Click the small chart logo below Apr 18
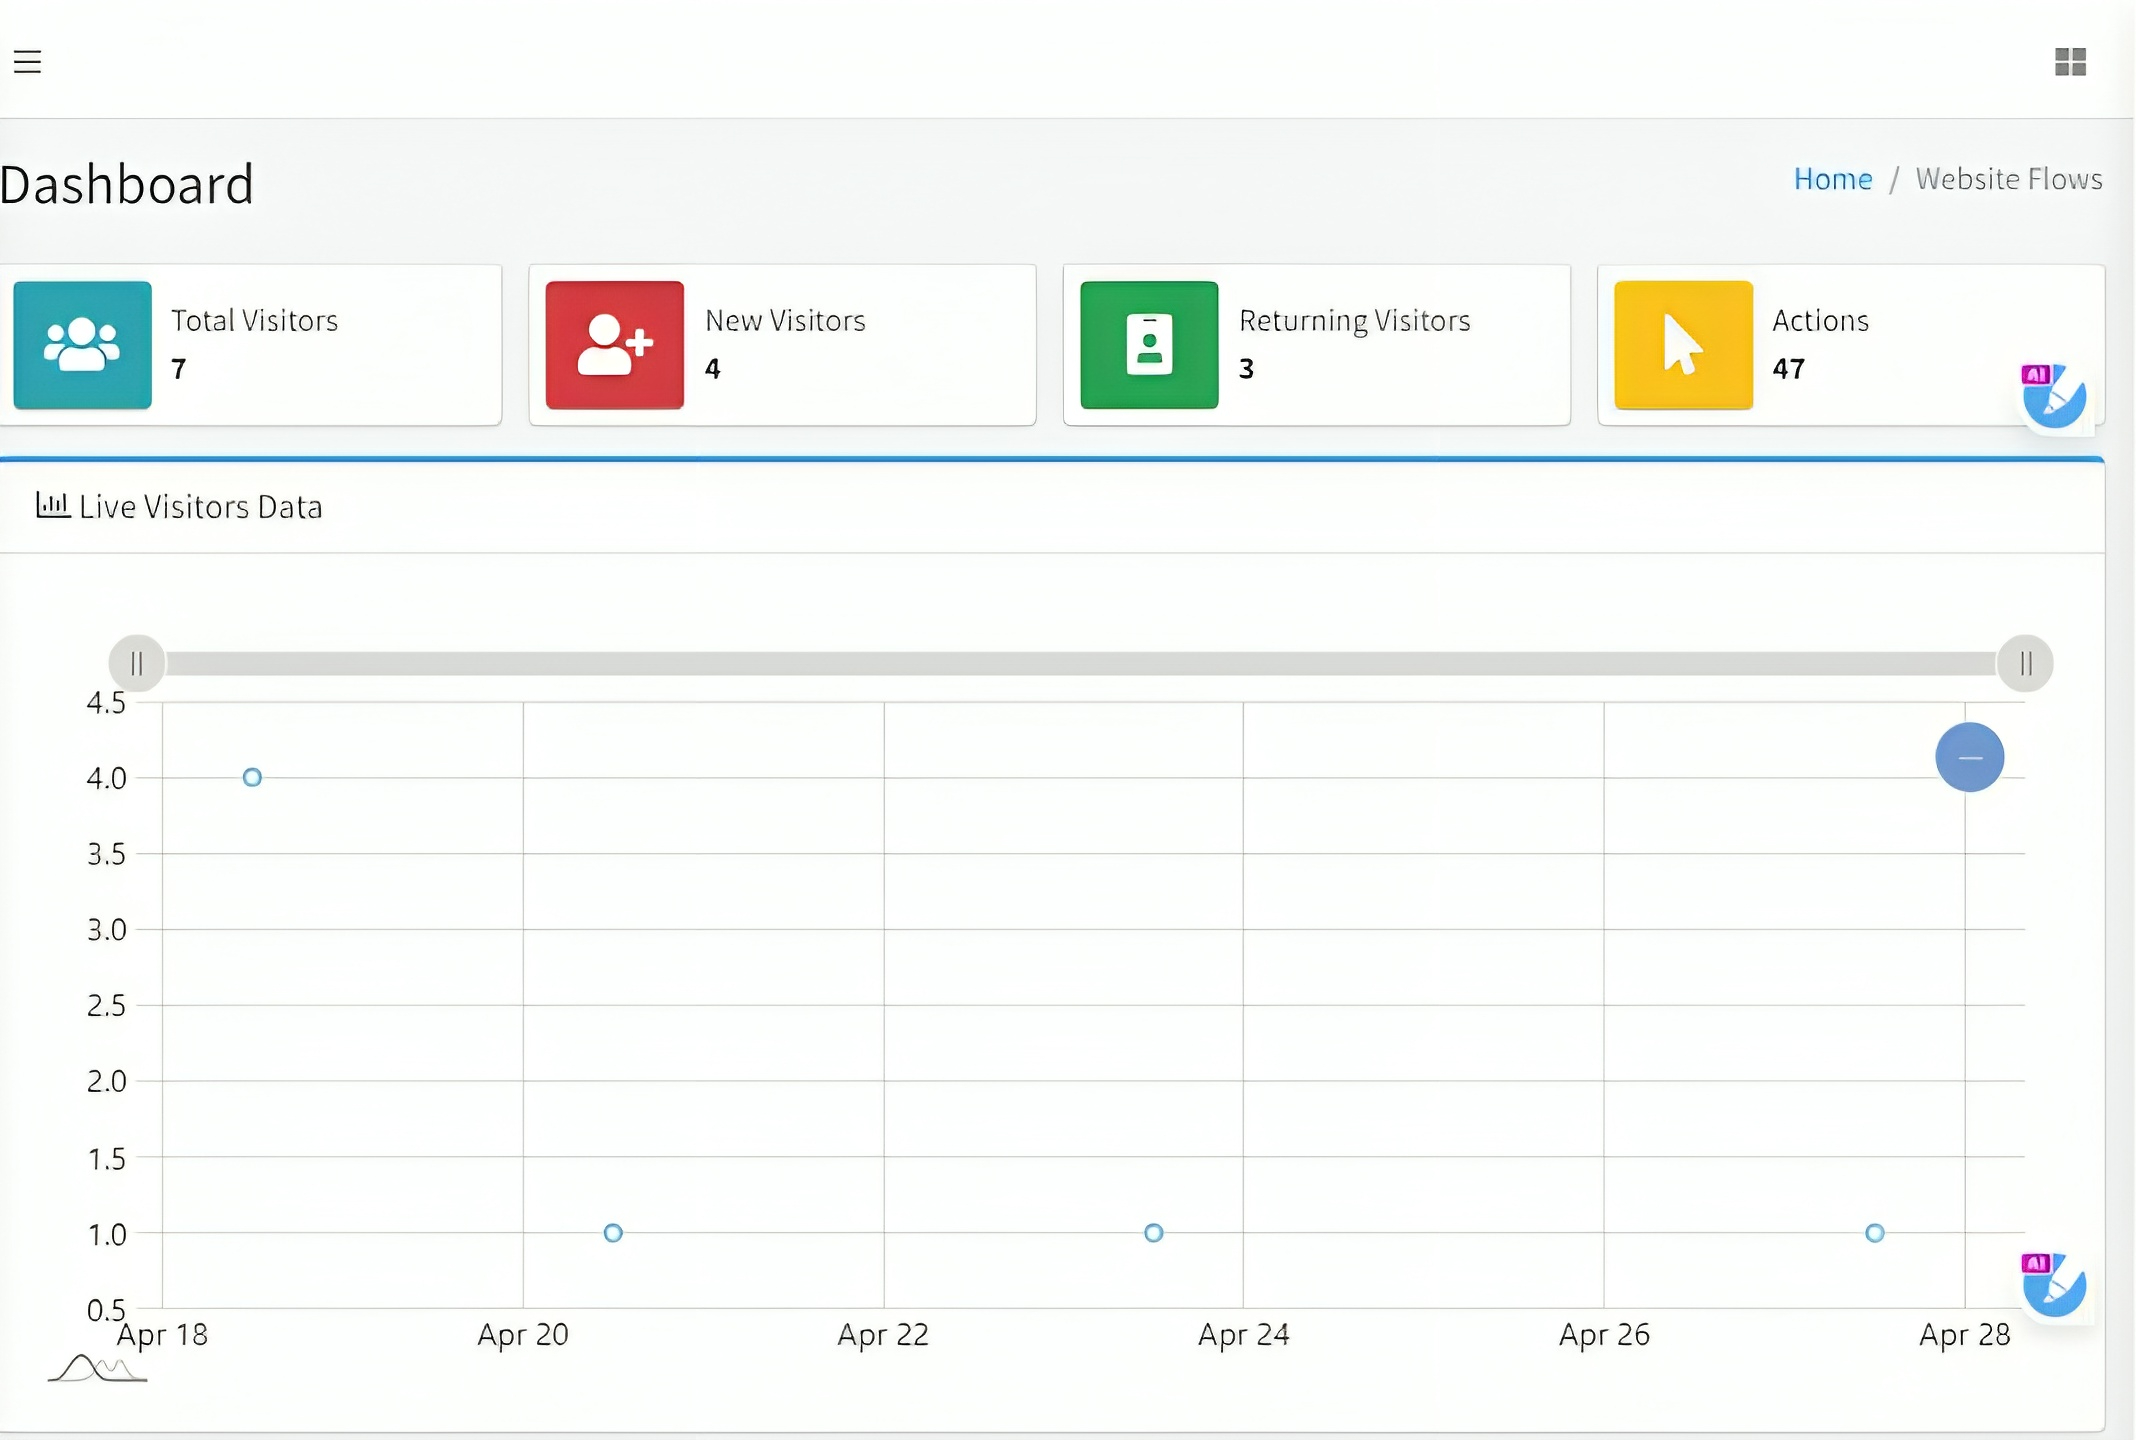This screenshot has width=2136, height=1440. (x=97, y=1369)
